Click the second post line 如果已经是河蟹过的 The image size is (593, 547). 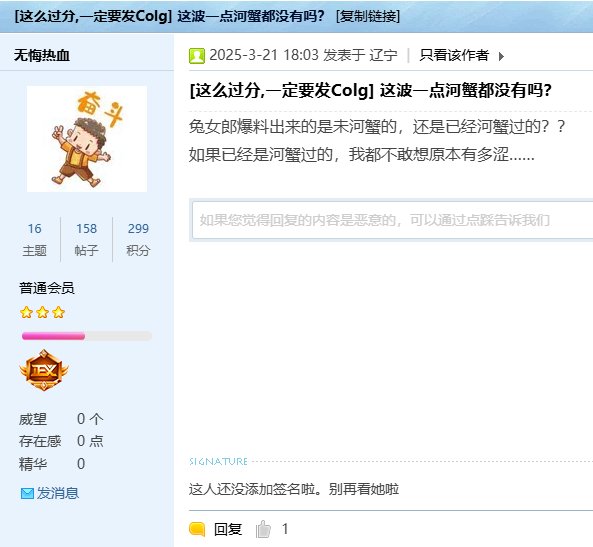[x=362, y=155]
